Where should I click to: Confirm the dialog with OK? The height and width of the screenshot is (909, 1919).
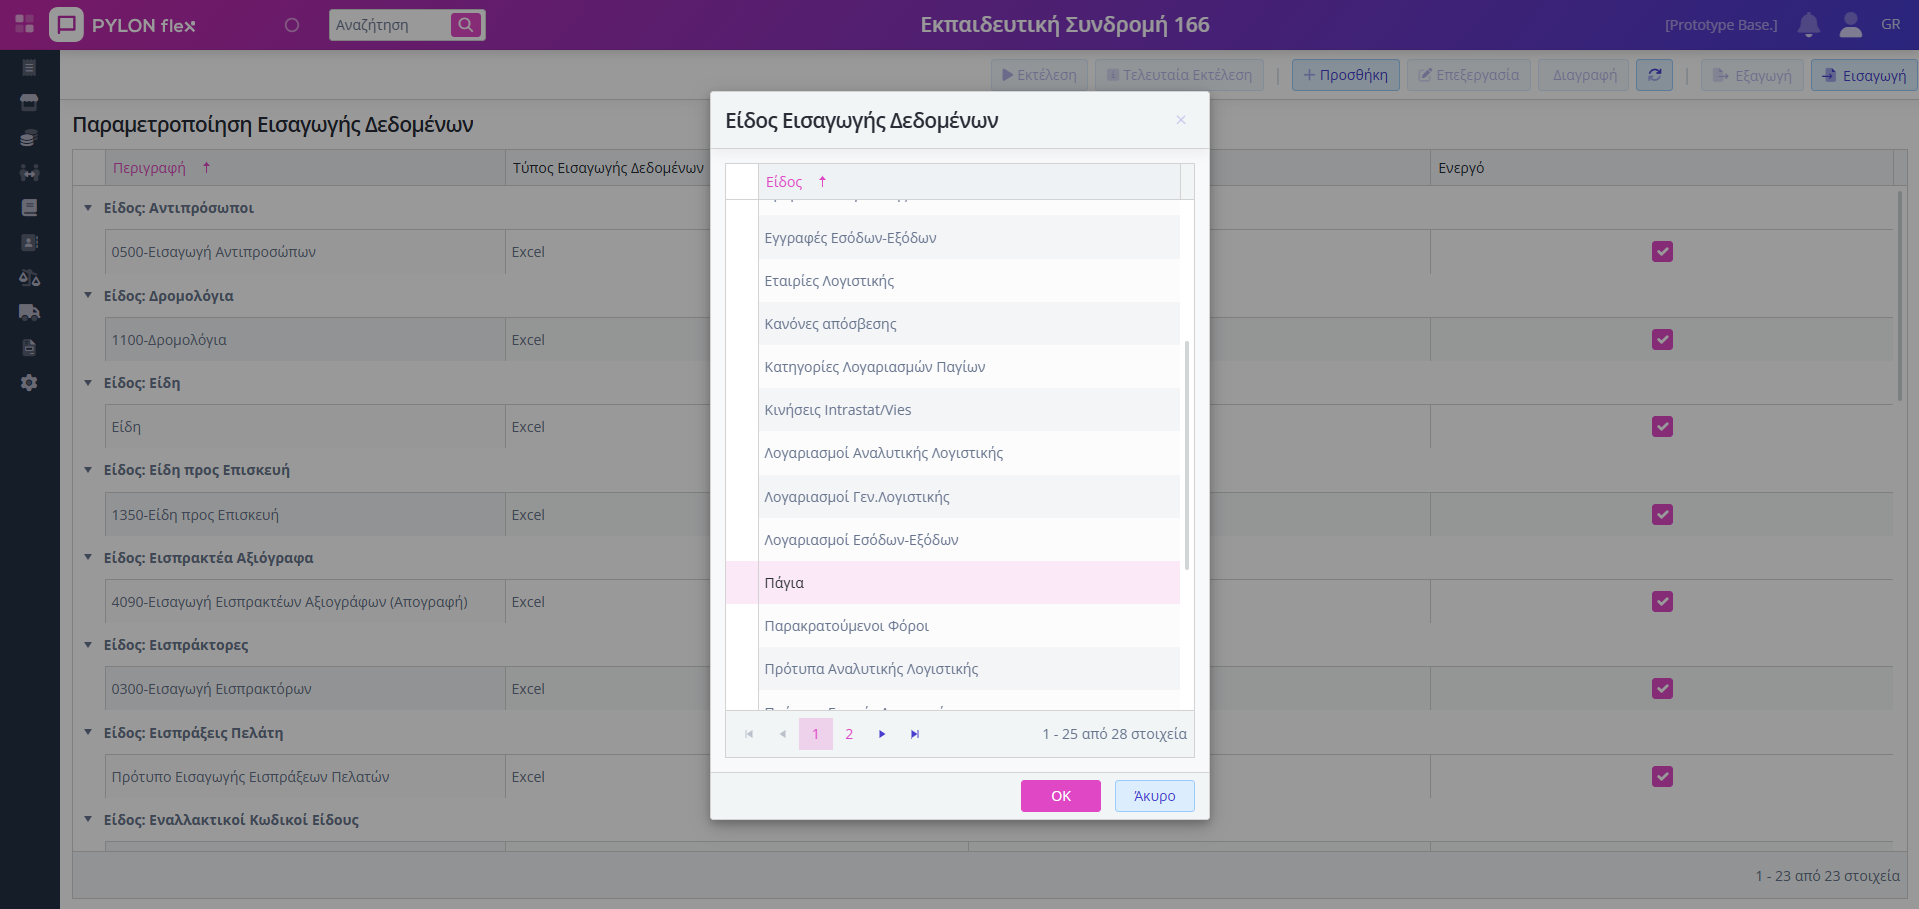pos(1060,796)
